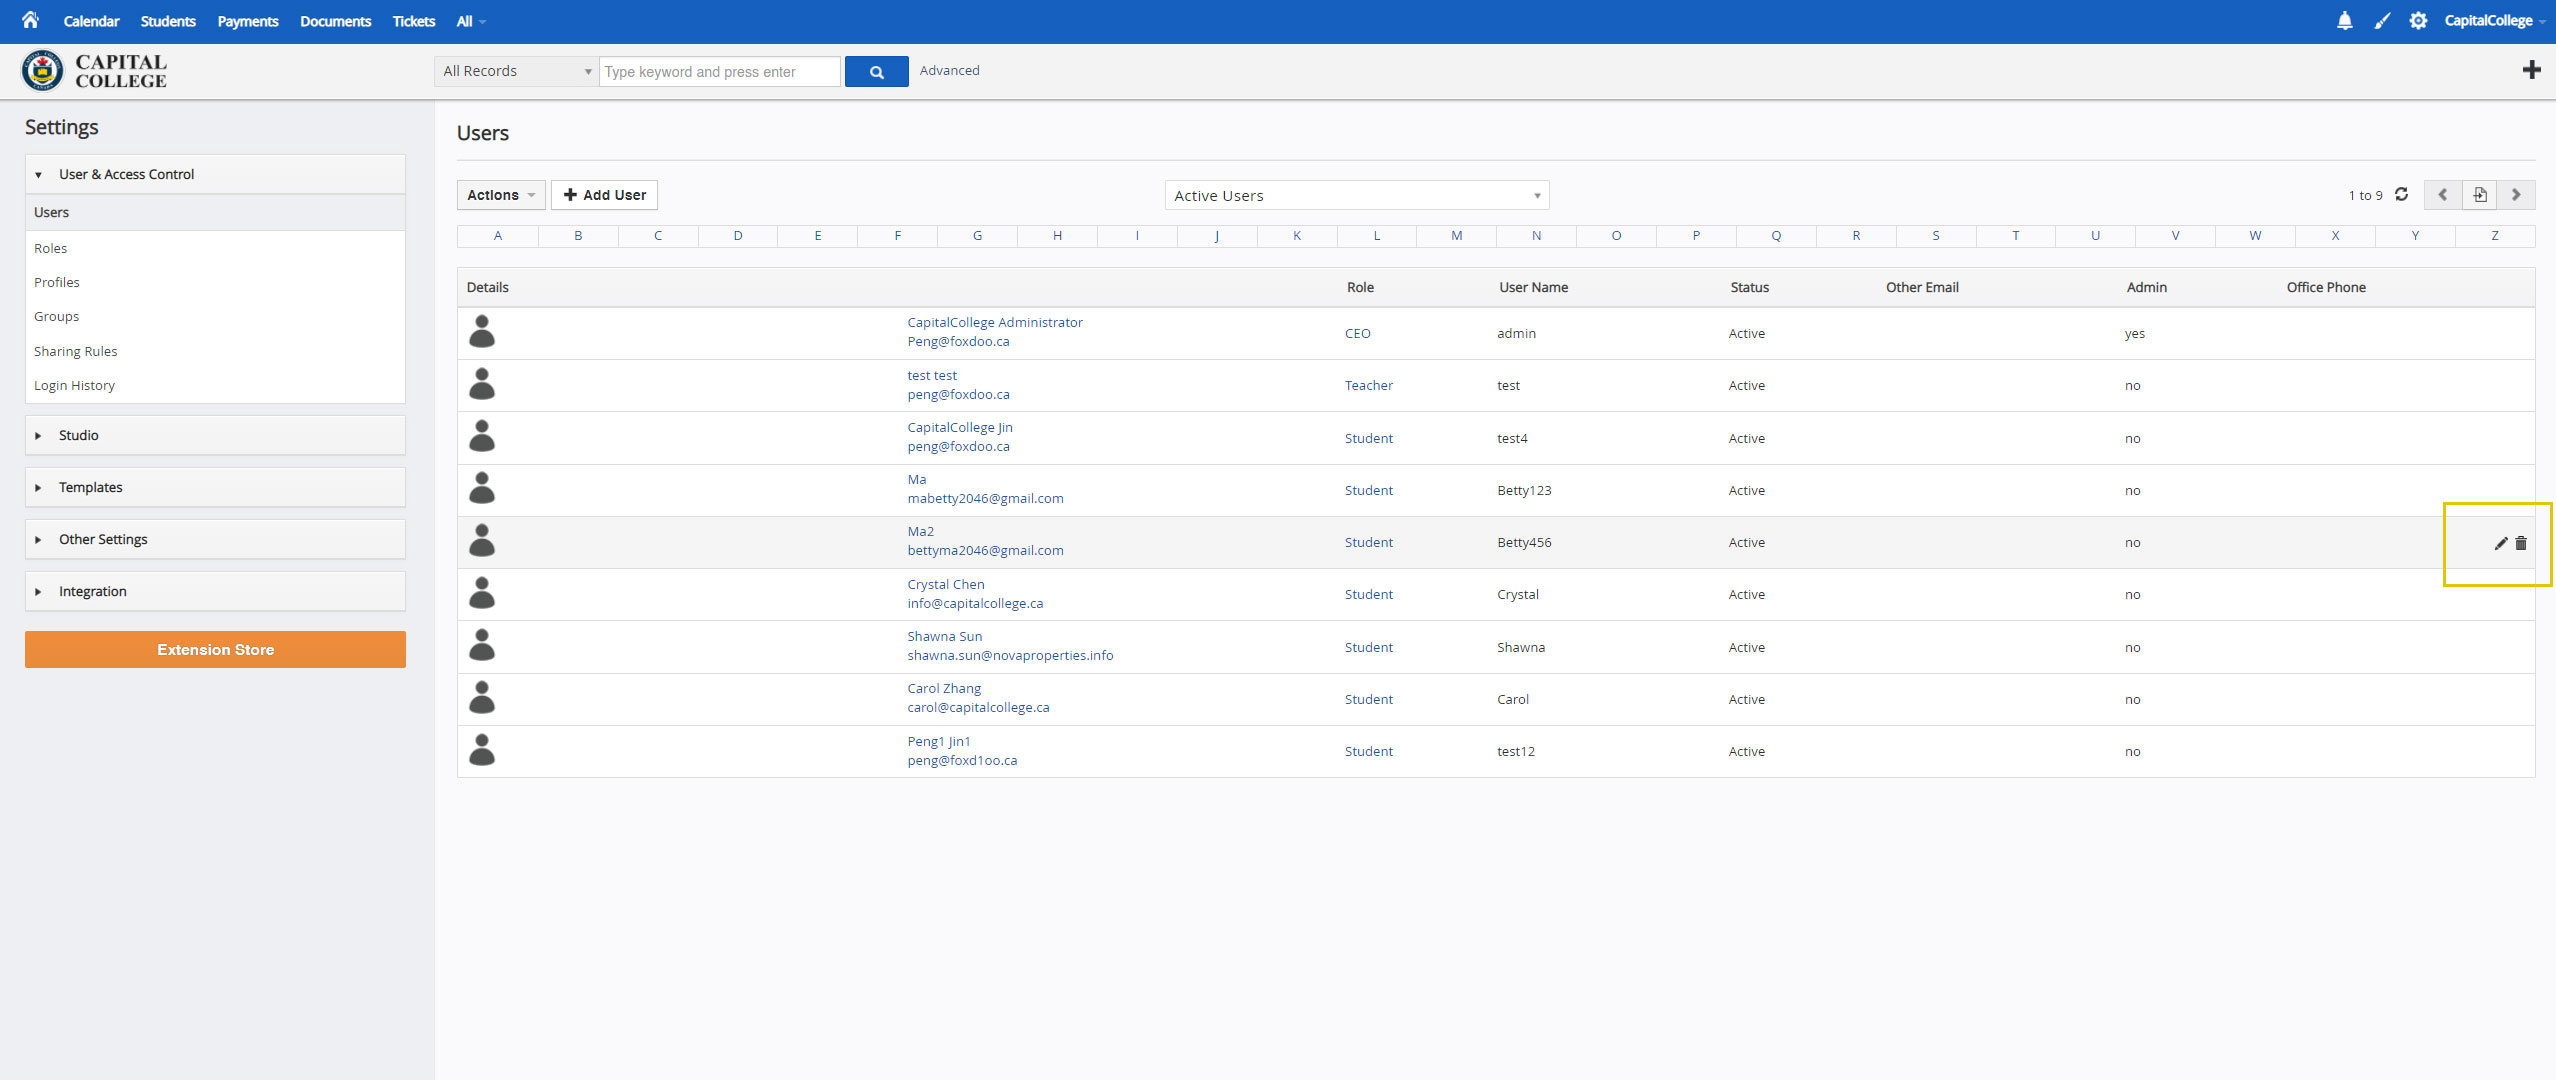This screenshot has height=1080, width=2556.
Task: Select Profiles in settings sidebar
Action: click(x=57, y=282)
